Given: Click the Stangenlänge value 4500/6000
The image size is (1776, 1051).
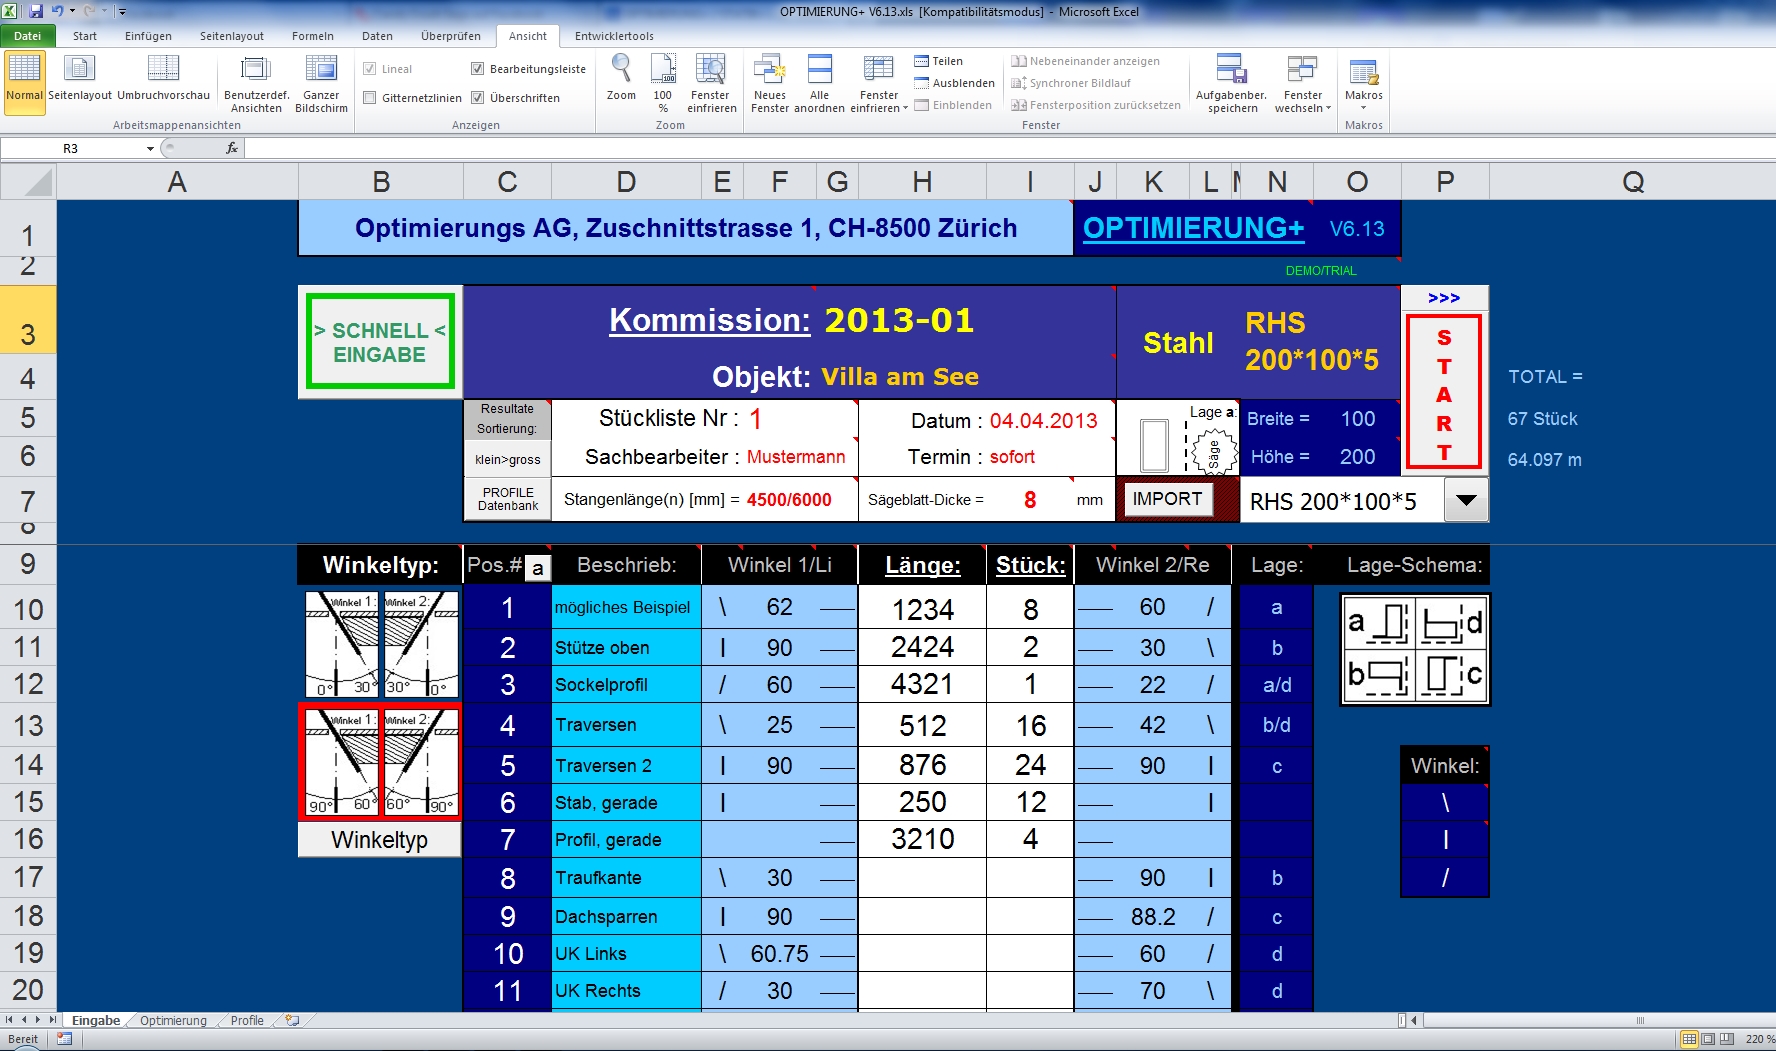Looking at the screenshot, I should tap(789, 499).
